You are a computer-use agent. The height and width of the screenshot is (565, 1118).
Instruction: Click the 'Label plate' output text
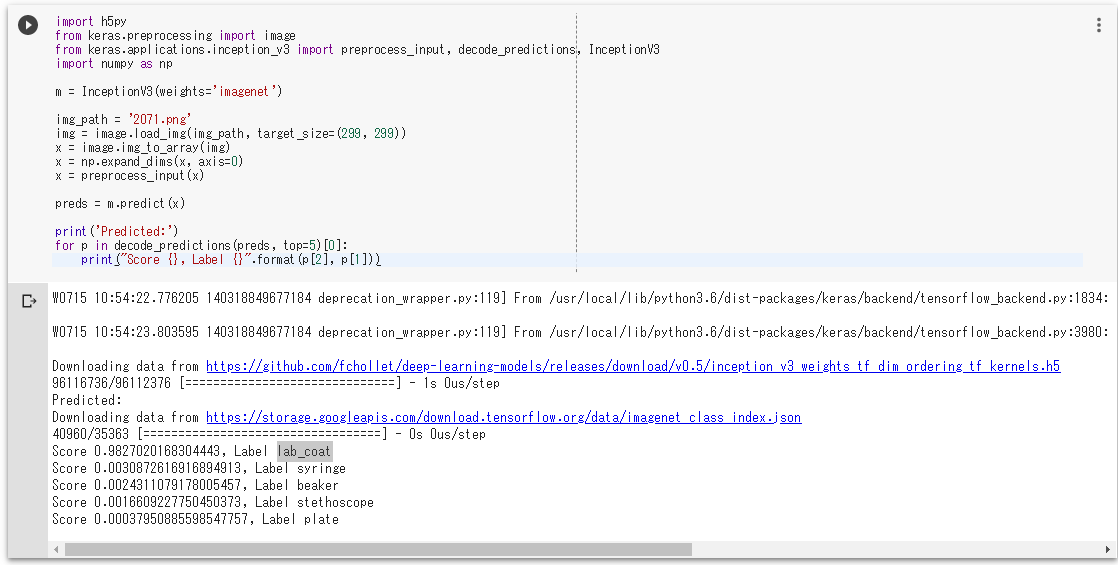coord(300,519)
